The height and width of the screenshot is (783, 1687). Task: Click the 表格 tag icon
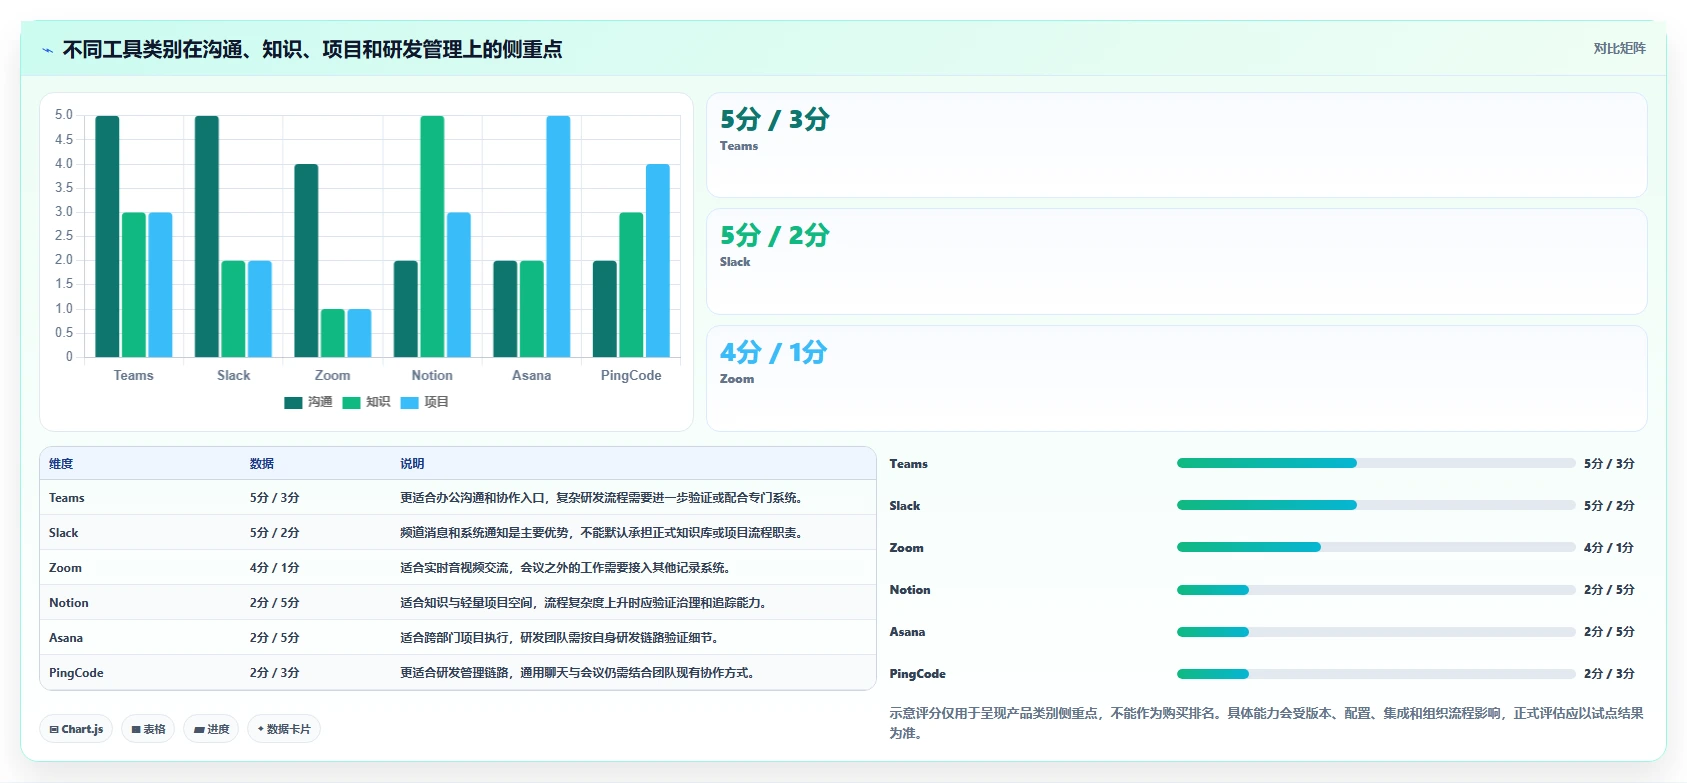click(x=136, y=730)
